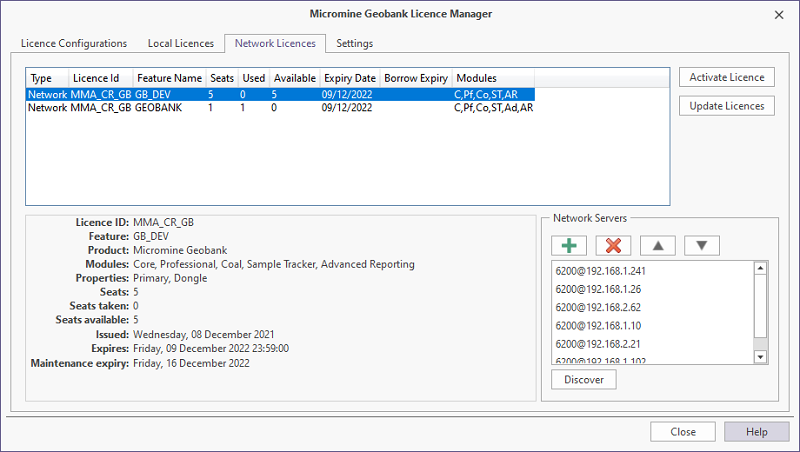The height and width of the screenshot is (452, 800).
Task: Click the Modules details value listing Core, Professional
Action: [274, 264]
